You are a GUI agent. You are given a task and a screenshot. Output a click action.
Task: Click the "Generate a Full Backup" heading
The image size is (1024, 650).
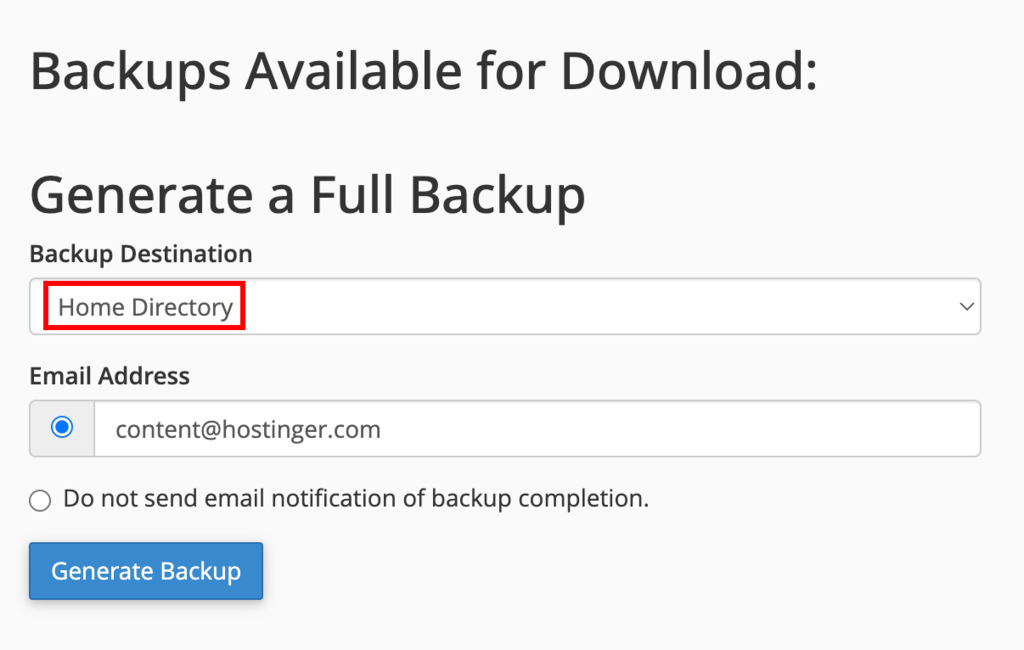307,194
